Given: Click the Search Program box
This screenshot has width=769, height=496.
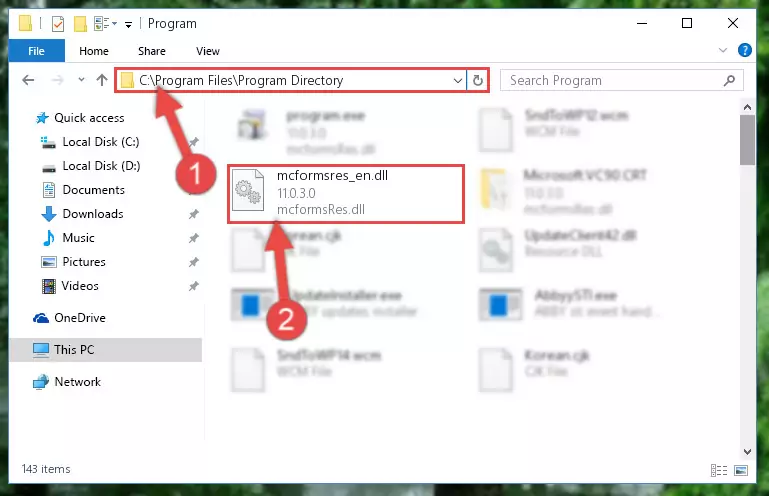Looking at the screenshot, I should [621, 80].
